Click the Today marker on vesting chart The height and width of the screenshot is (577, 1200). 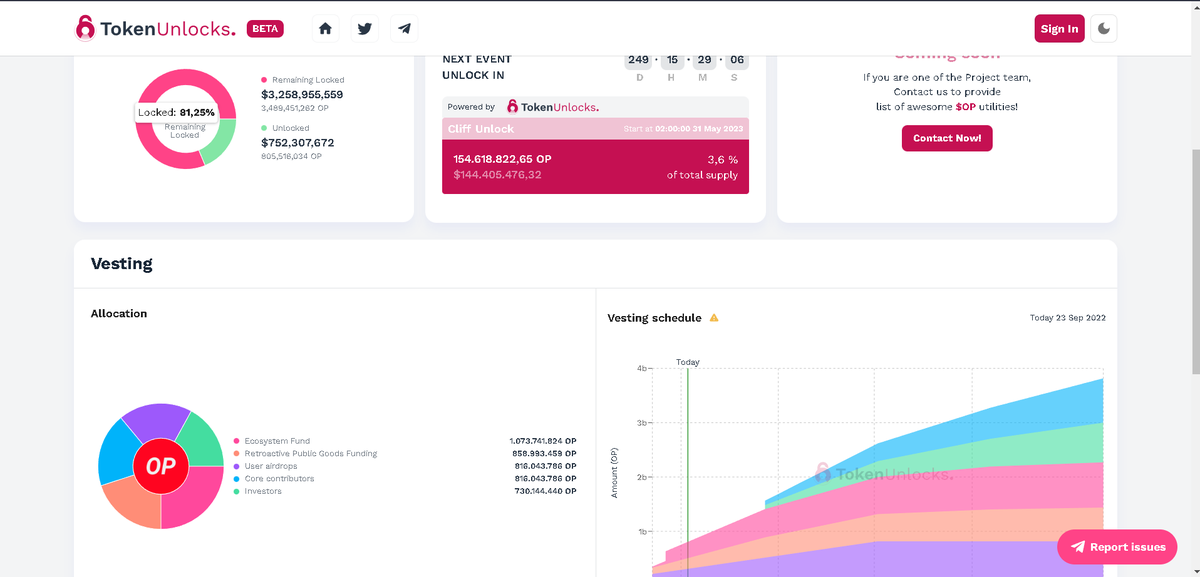687,362
